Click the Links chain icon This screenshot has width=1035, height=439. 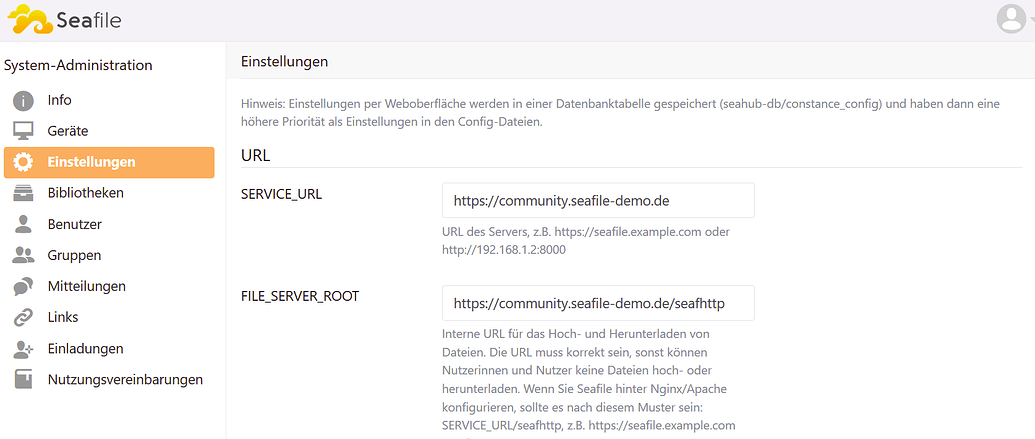[23, 318]
